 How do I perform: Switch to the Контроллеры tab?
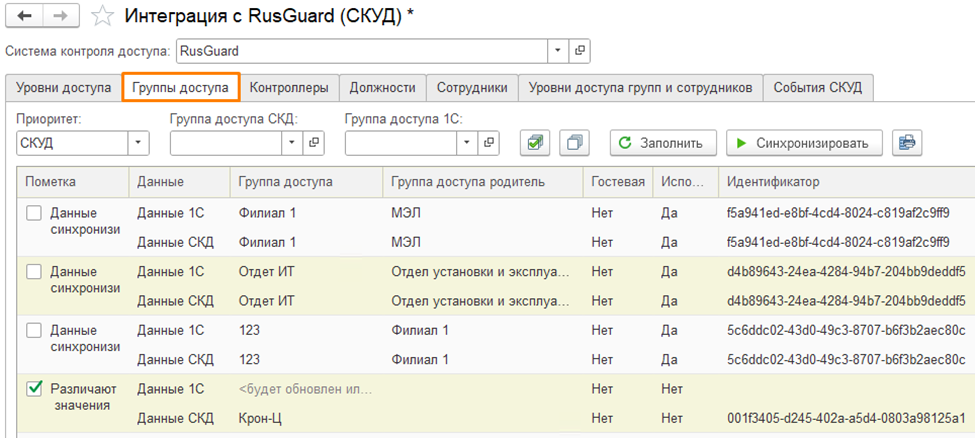[289, 88]
